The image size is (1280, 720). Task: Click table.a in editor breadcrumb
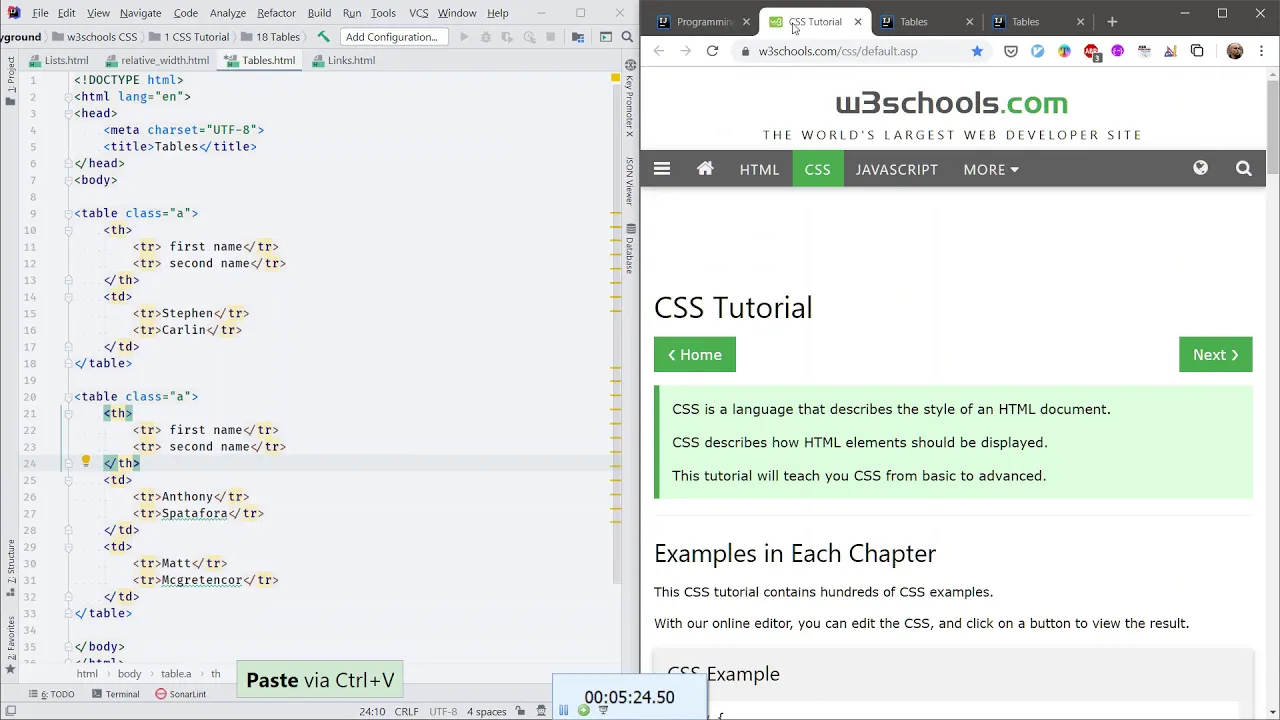click(176, 674)
